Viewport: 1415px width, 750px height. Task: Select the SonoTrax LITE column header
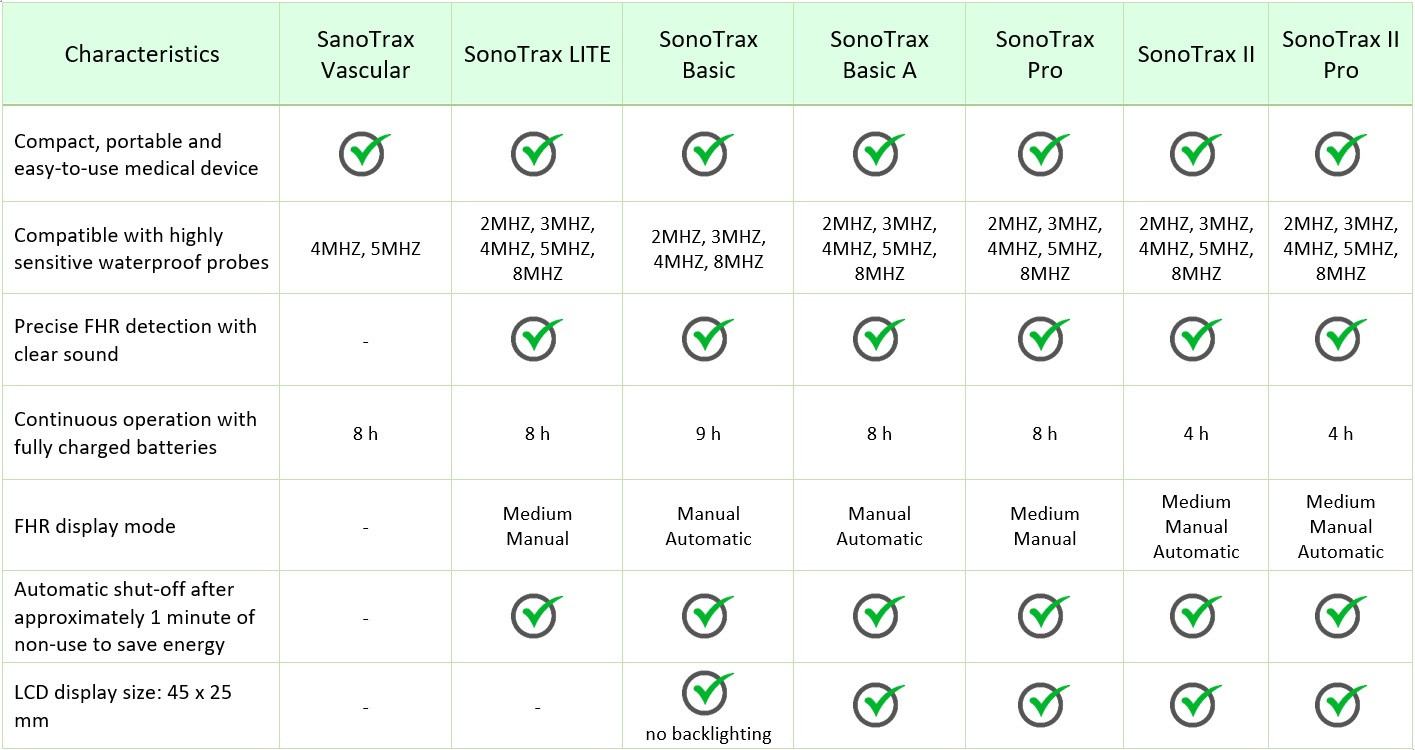(x=537, y=54)
